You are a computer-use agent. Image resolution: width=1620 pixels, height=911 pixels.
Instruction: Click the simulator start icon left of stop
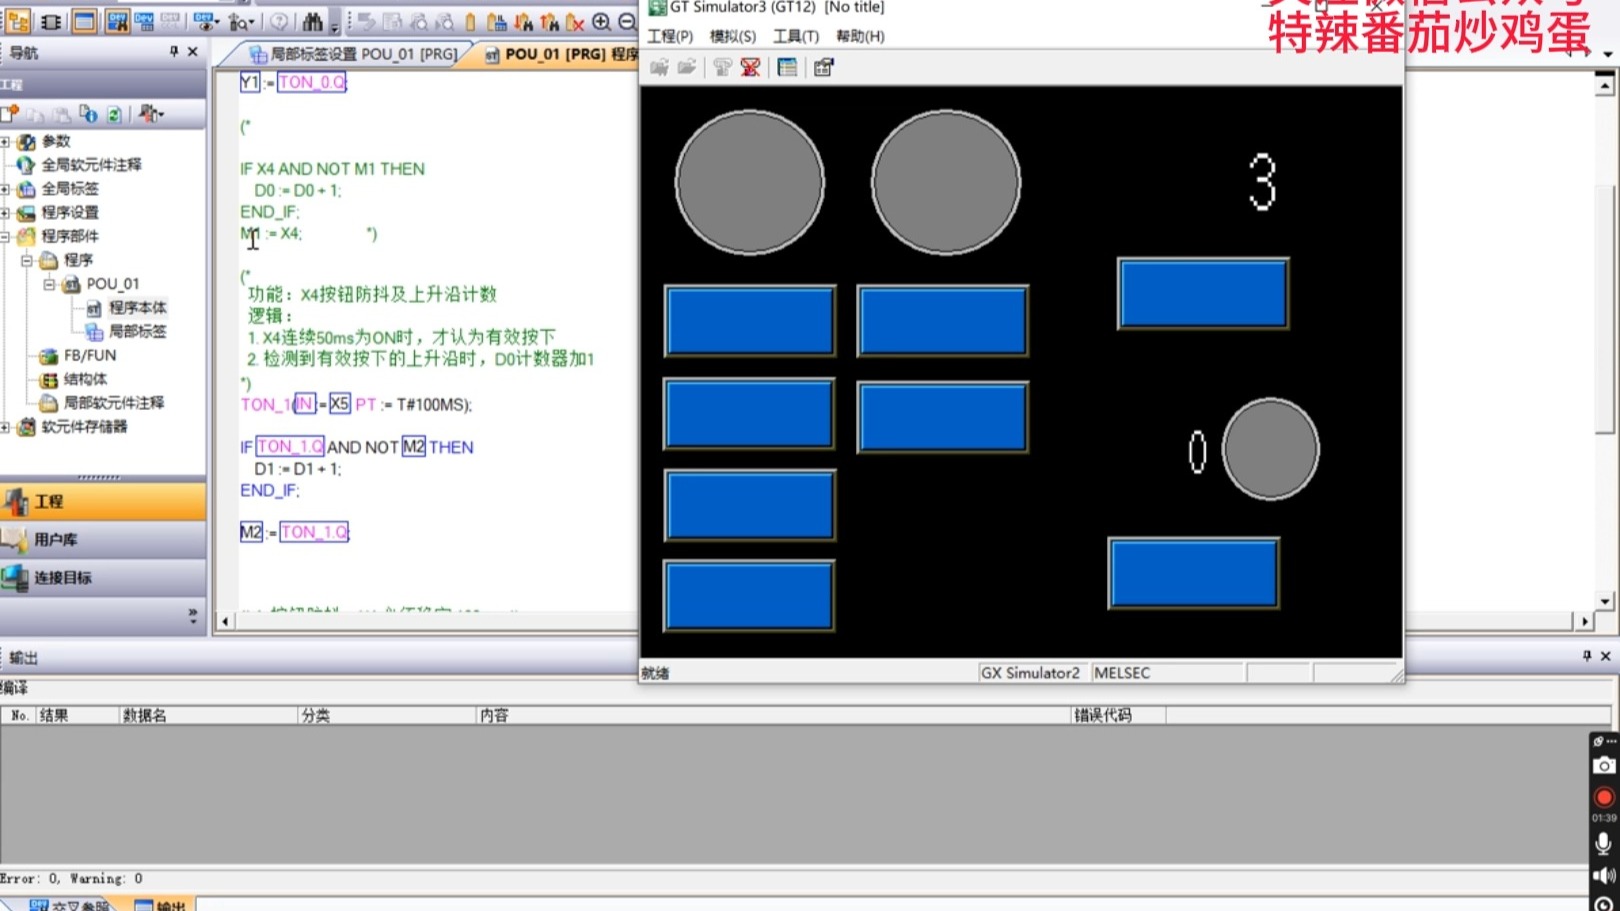[x=722, y=67]
